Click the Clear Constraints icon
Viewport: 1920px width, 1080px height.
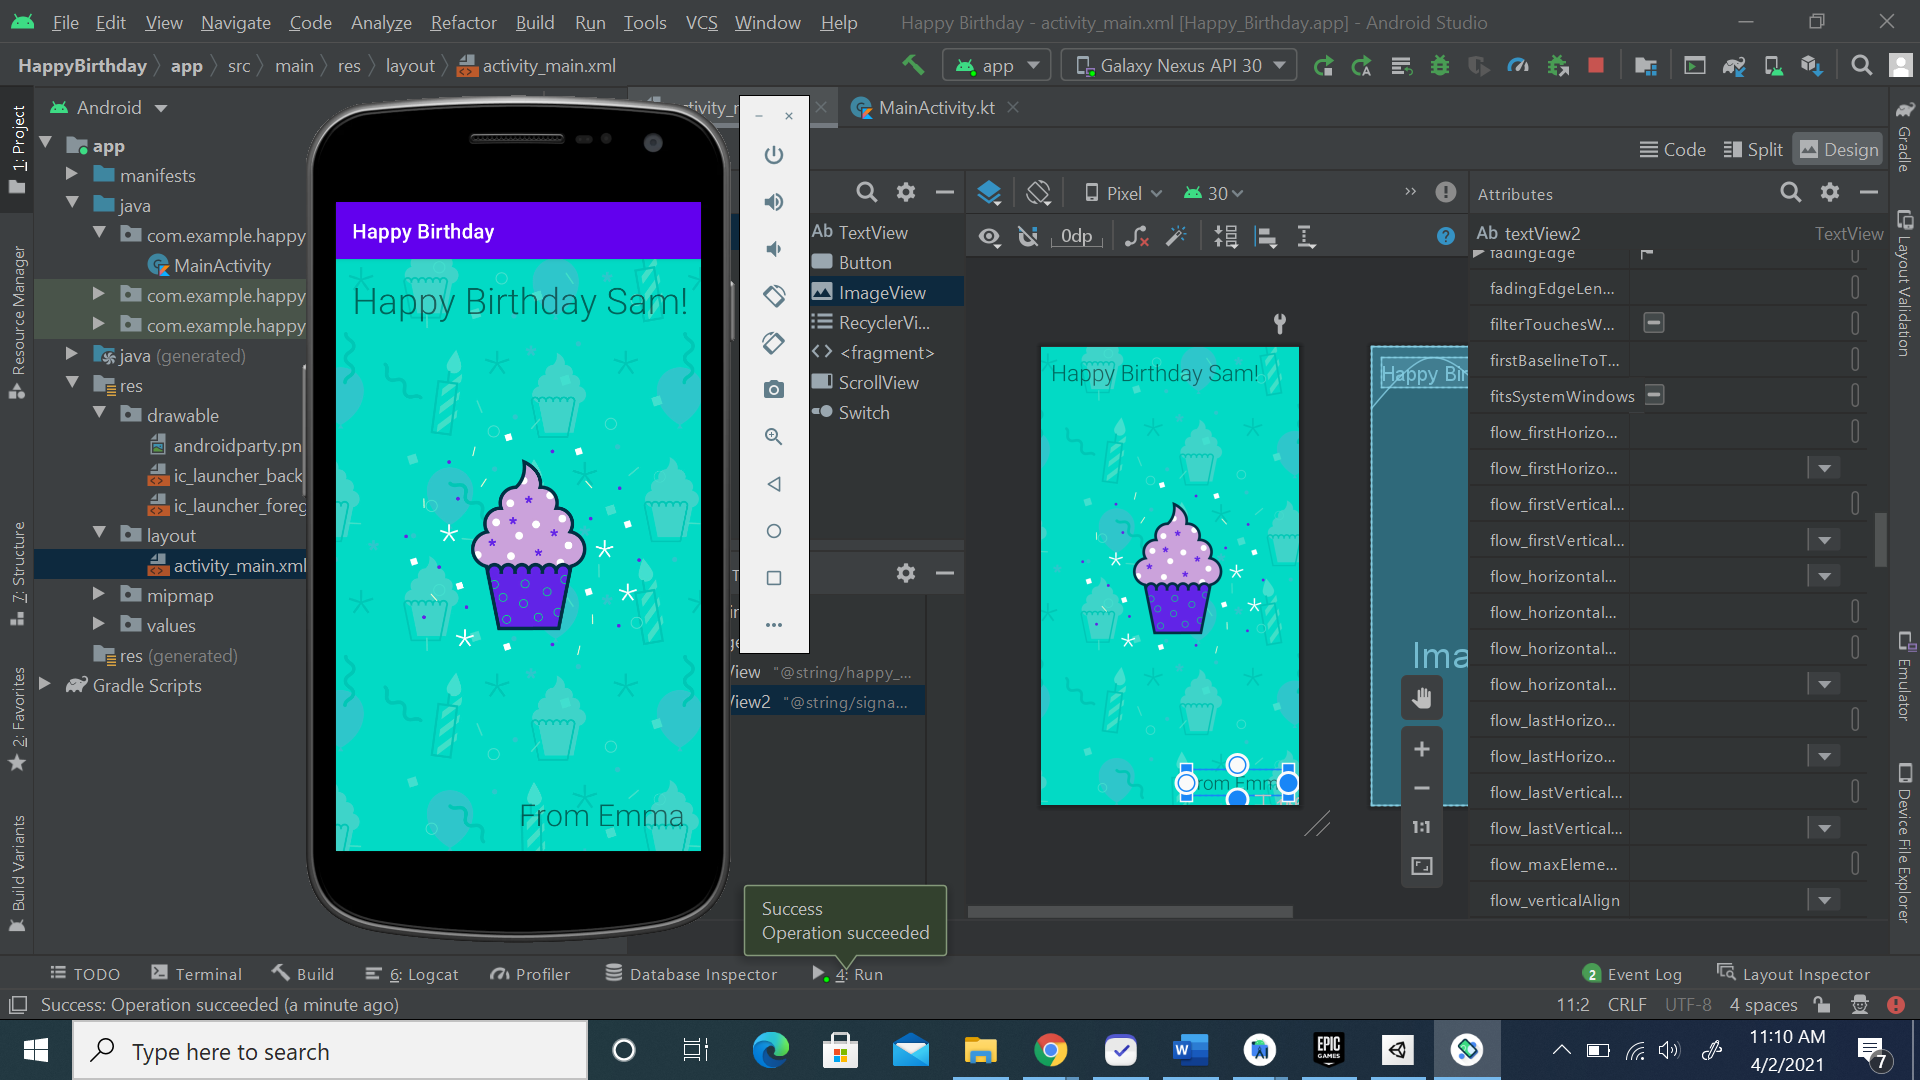pos(1136,237)
